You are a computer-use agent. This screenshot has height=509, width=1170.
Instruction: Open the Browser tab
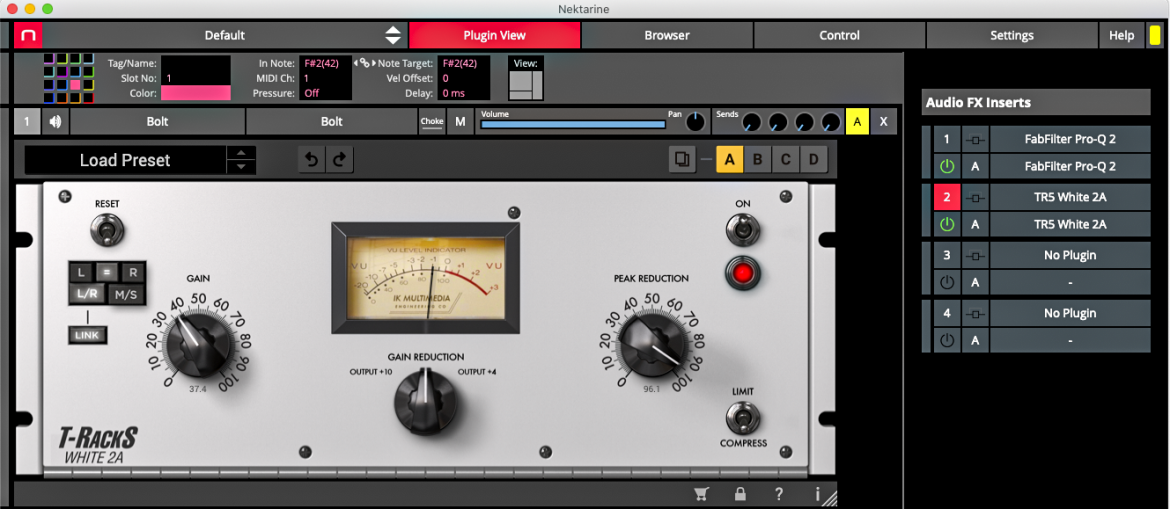tap(667, 35)
